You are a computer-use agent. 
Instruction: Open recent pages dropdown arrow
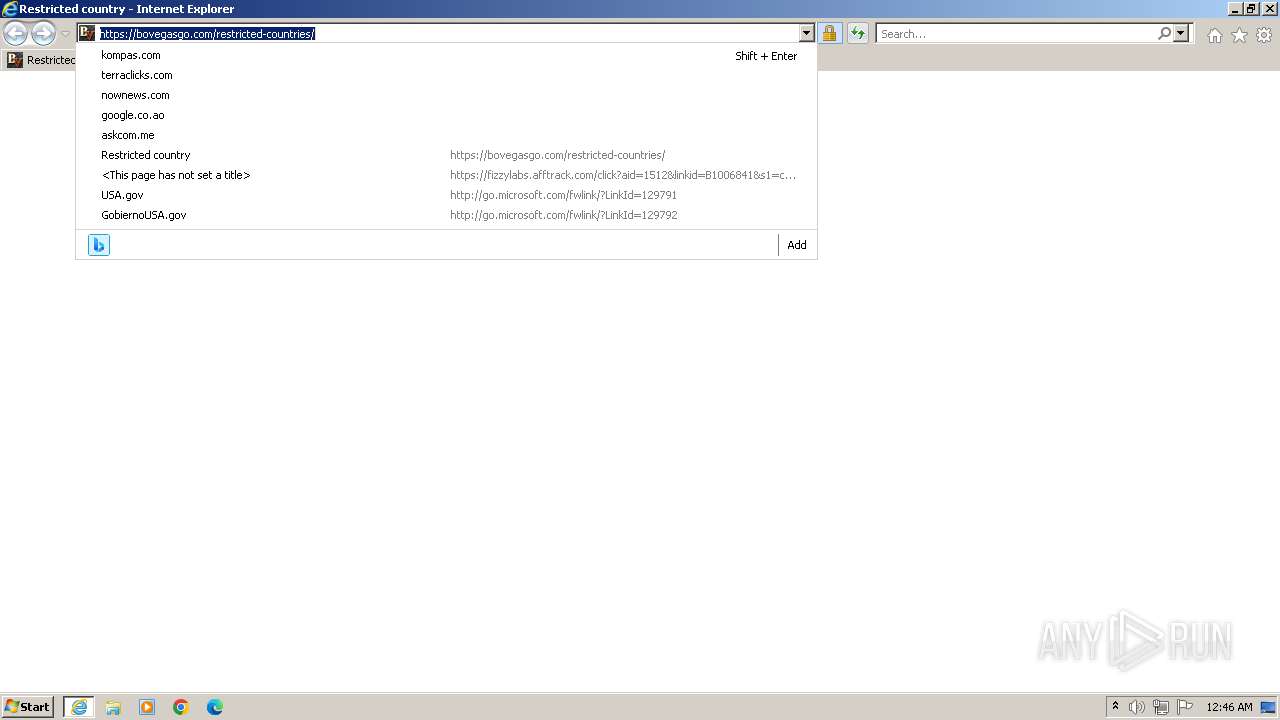pos(65,34)
